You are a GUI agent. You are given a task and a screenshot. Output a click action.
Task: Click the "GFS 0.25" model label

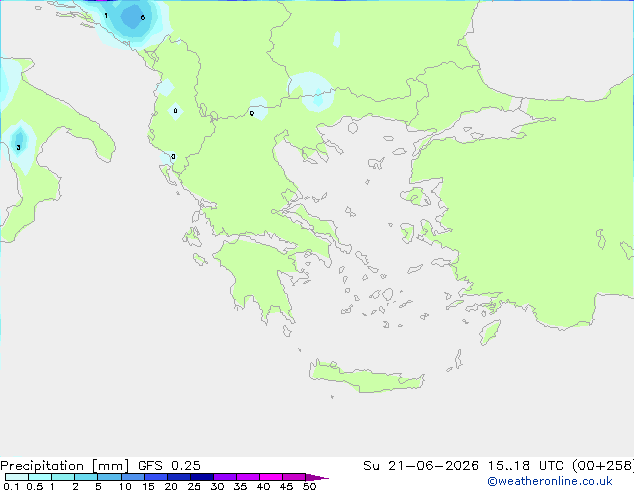click(x=169, y=466)
